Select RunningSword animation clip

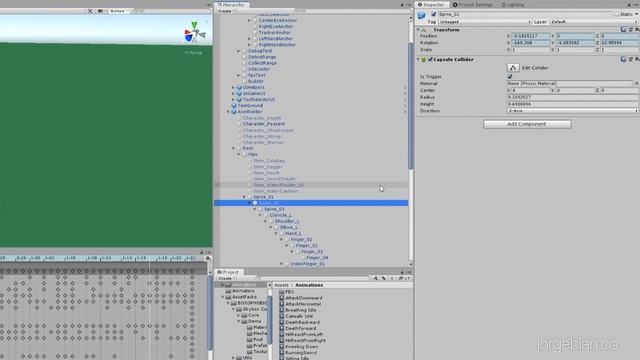coord(301,353)
